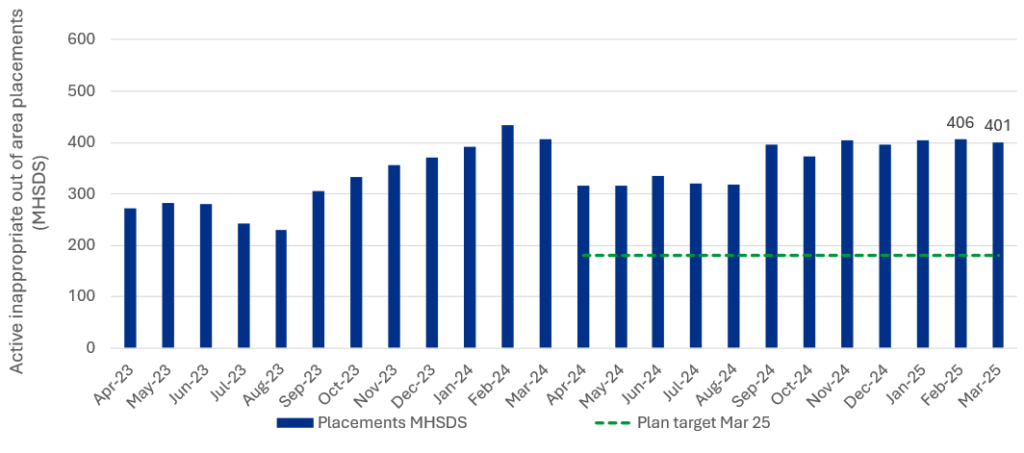
Task: Click the Apr-23 bar
Action: [x=130, y=278]
